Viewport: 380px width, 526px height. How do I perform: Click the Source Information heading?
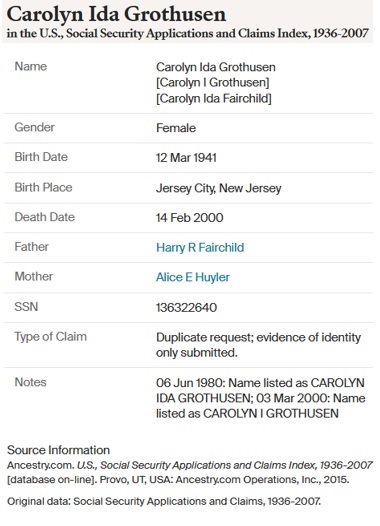[x=58, y=450]
